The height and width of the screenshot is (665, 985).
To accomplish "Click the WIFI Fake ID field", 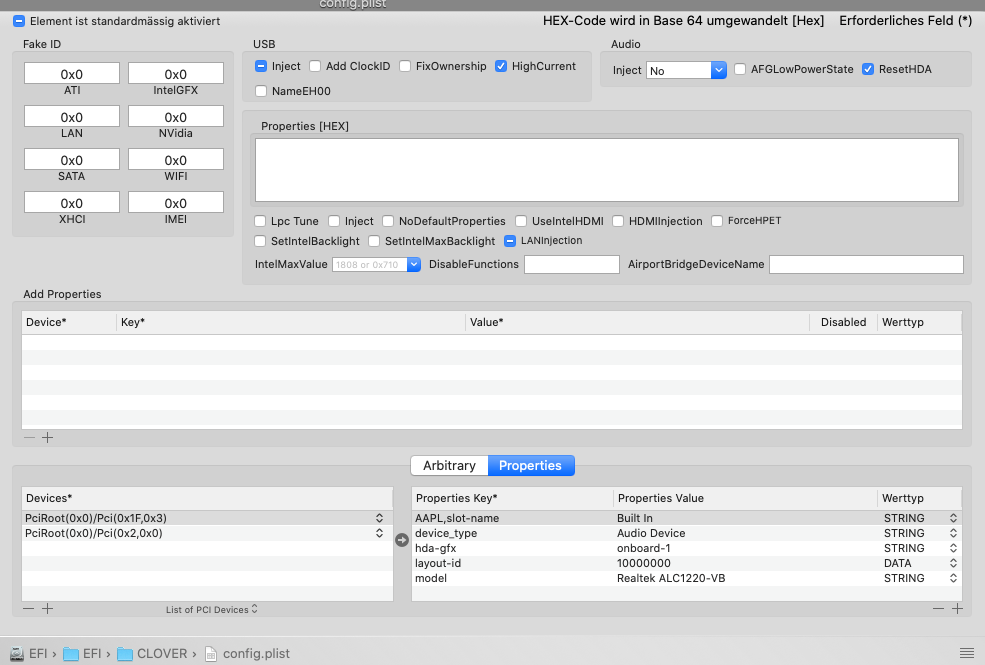I will point(176,159).
